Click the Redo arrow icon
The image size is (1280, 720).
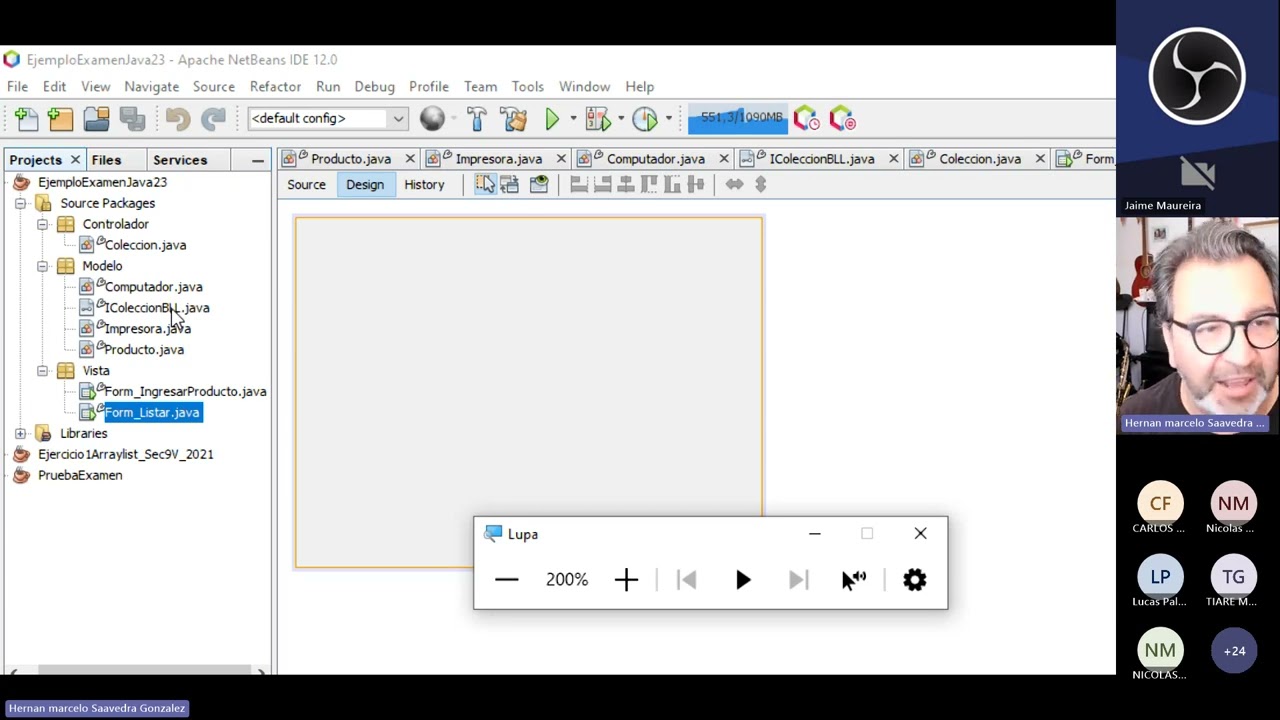pos(213,119)
